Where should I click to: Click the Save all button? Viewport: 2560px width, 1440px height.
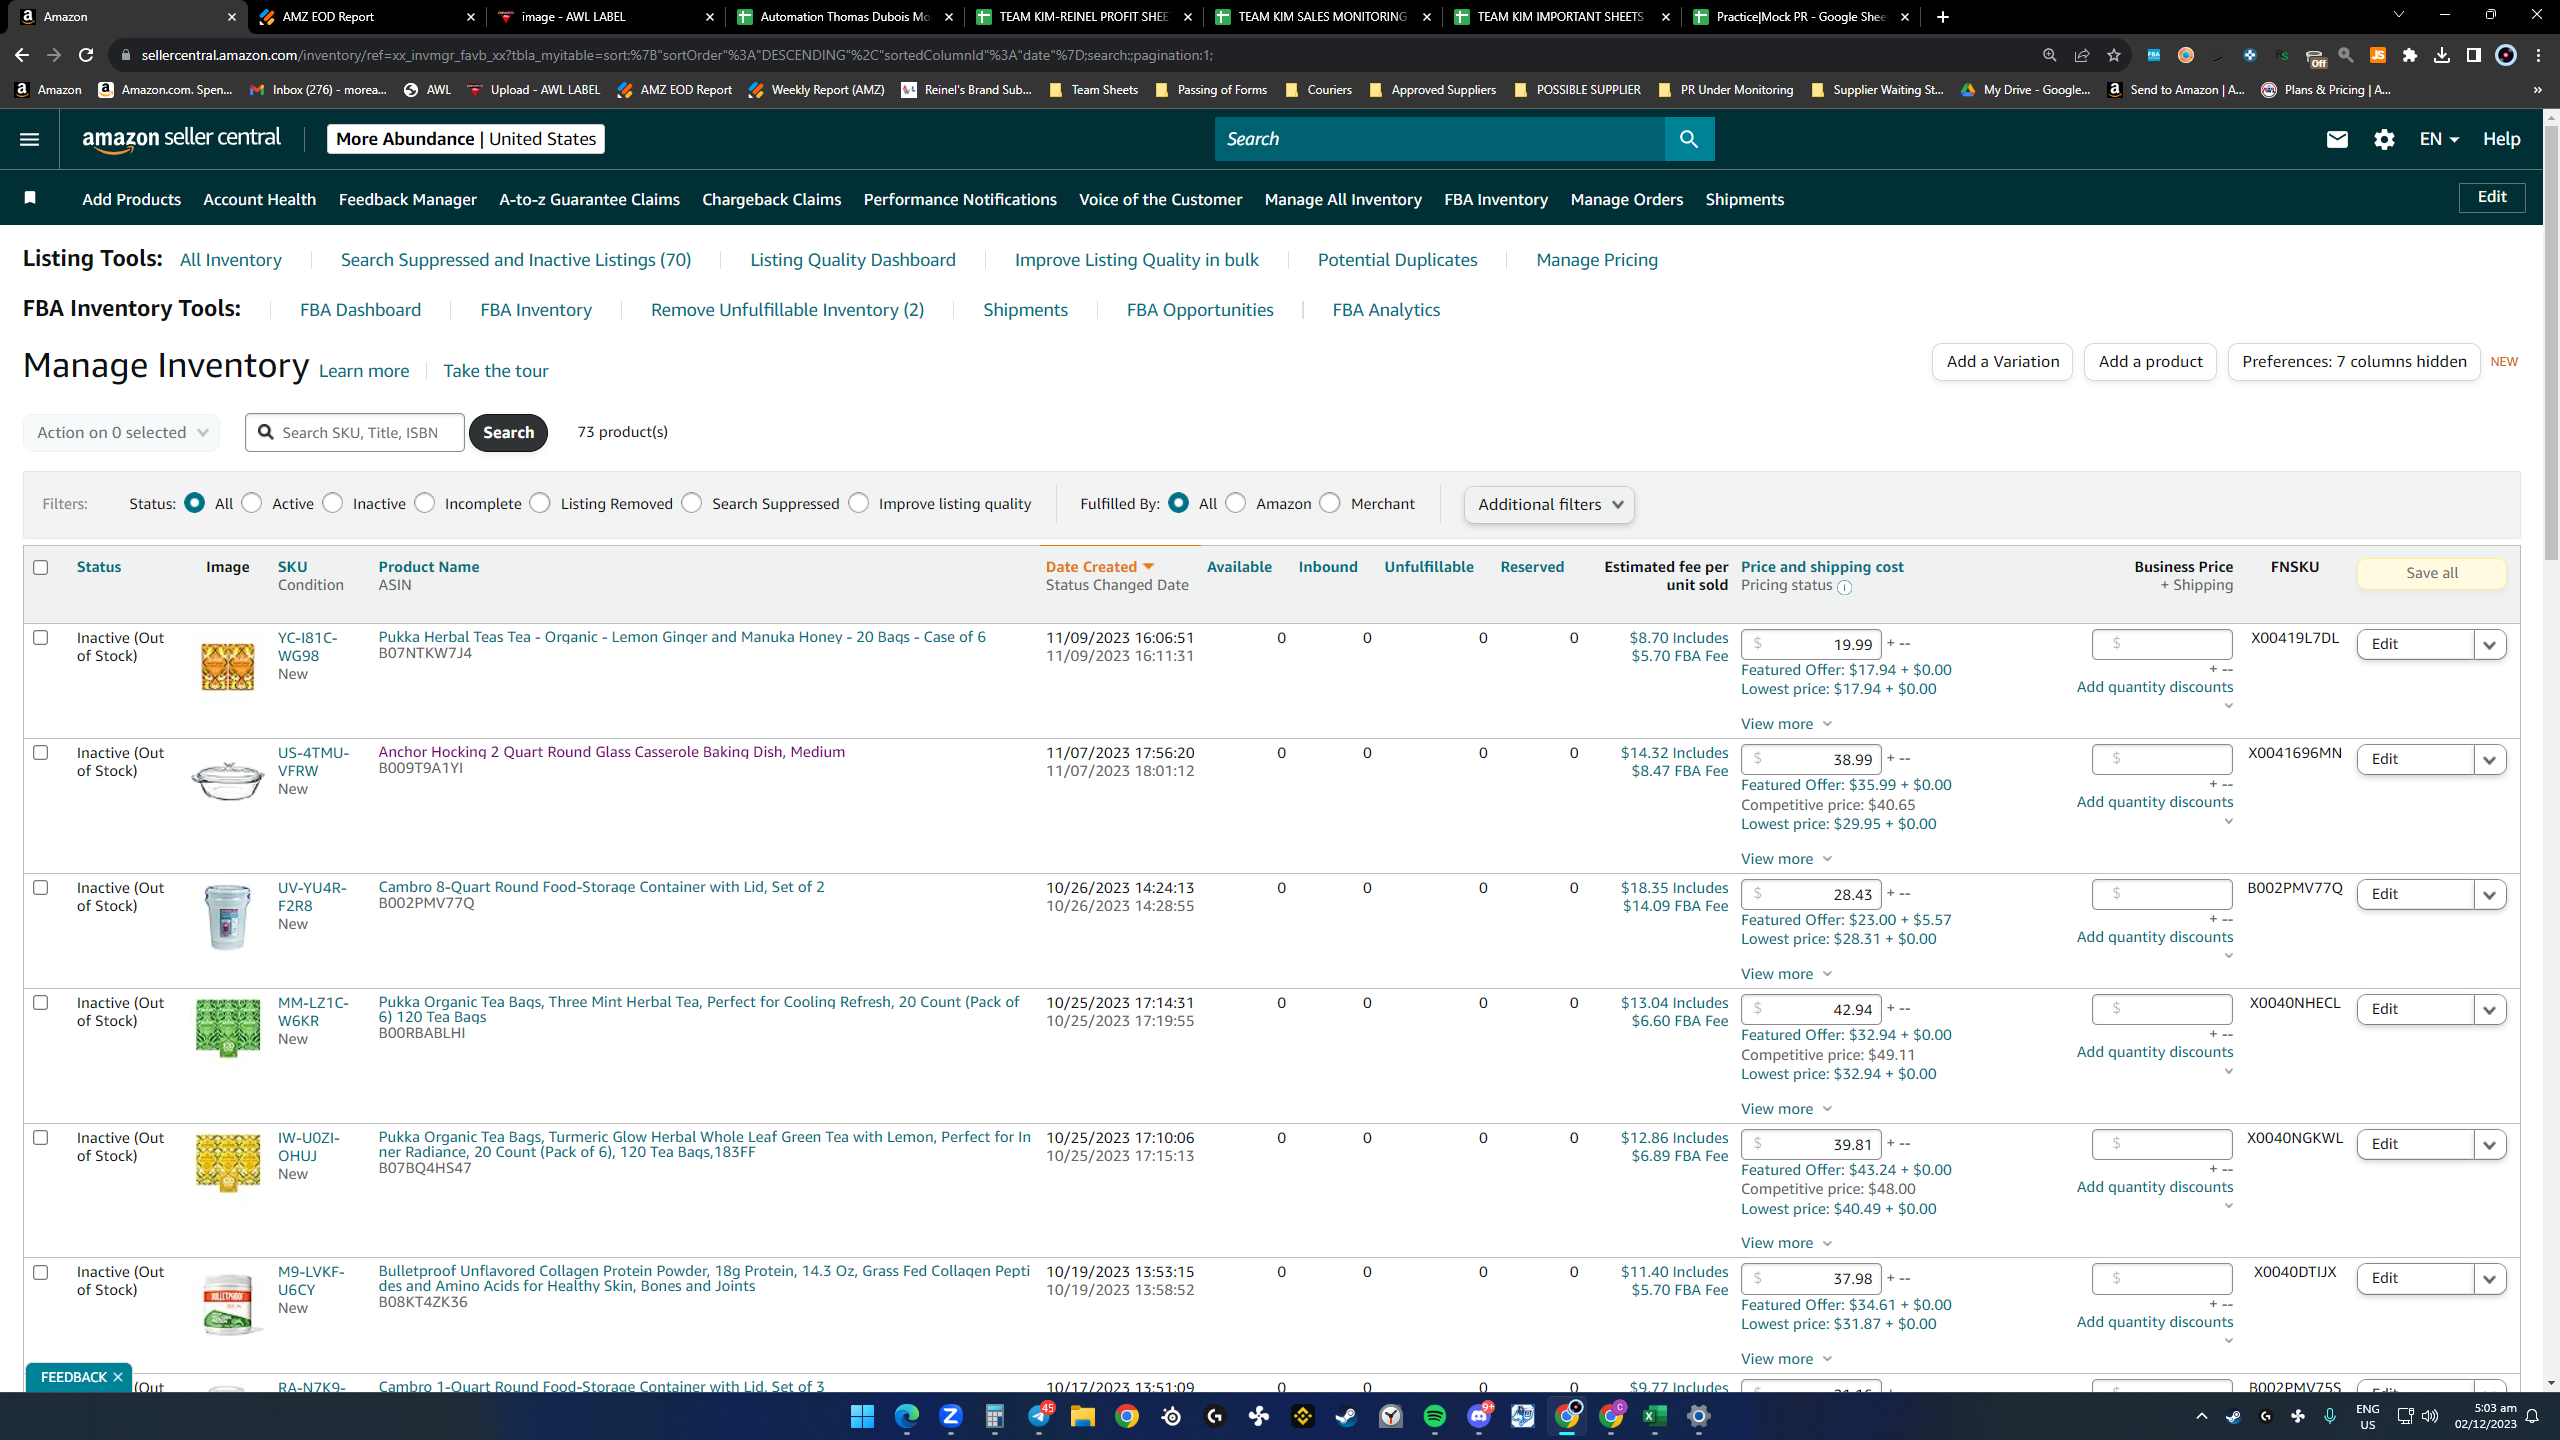2431,573
